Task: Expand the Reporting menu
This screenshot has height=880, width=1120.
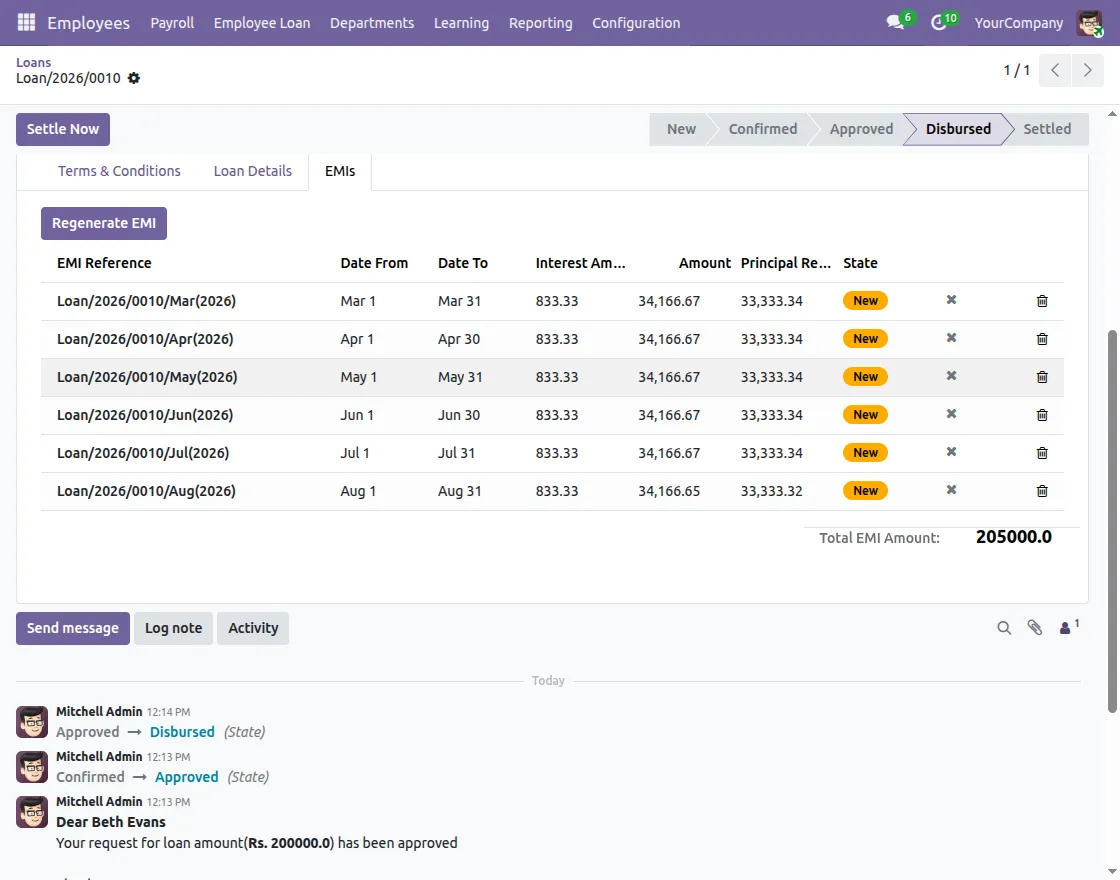Action: [540, 22]
